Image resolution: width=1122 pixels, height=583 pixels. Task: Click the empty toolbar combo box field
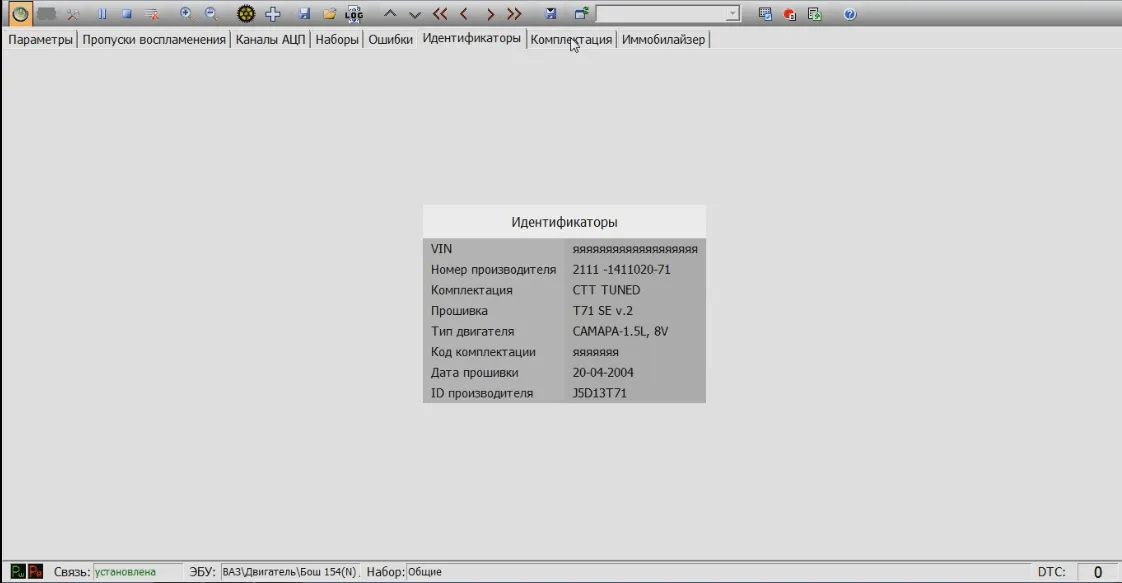point(660,14)
